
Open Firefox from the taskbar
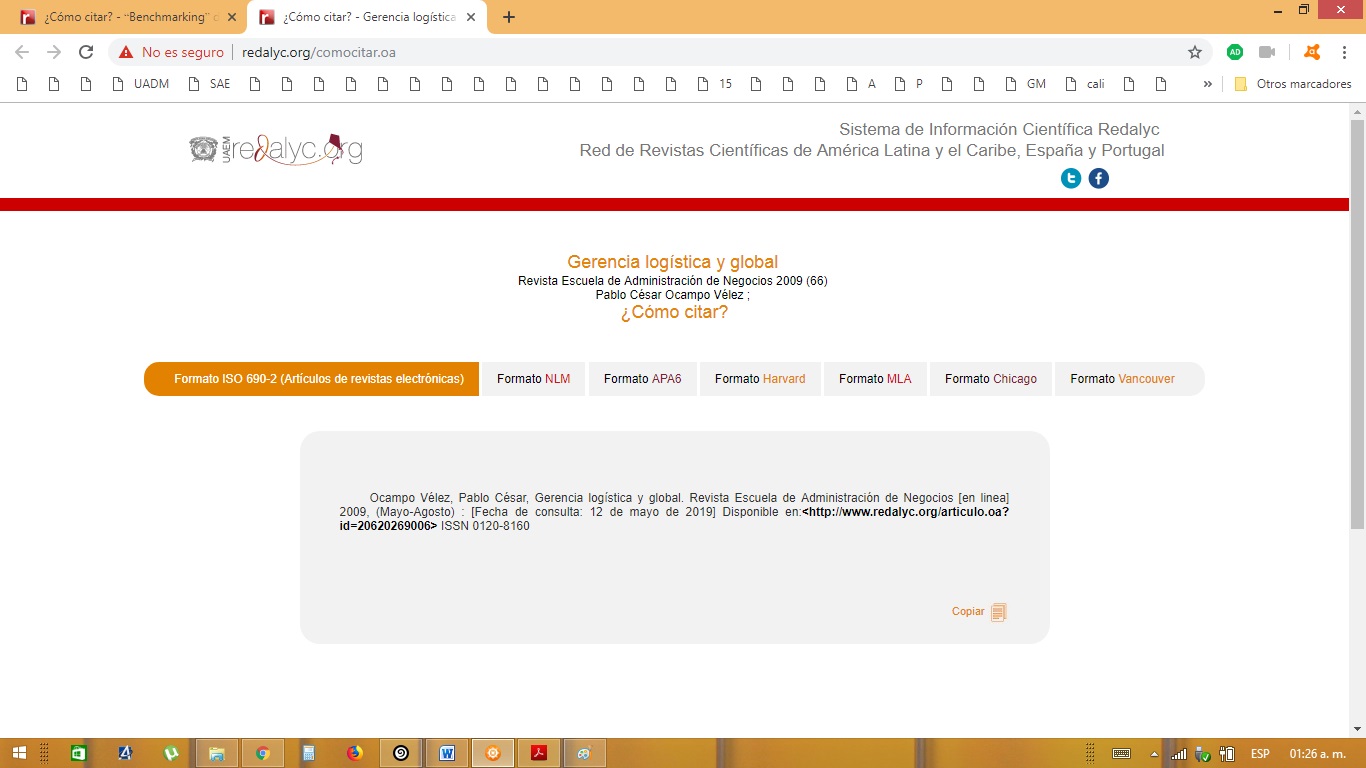click(x=354, y=753)
